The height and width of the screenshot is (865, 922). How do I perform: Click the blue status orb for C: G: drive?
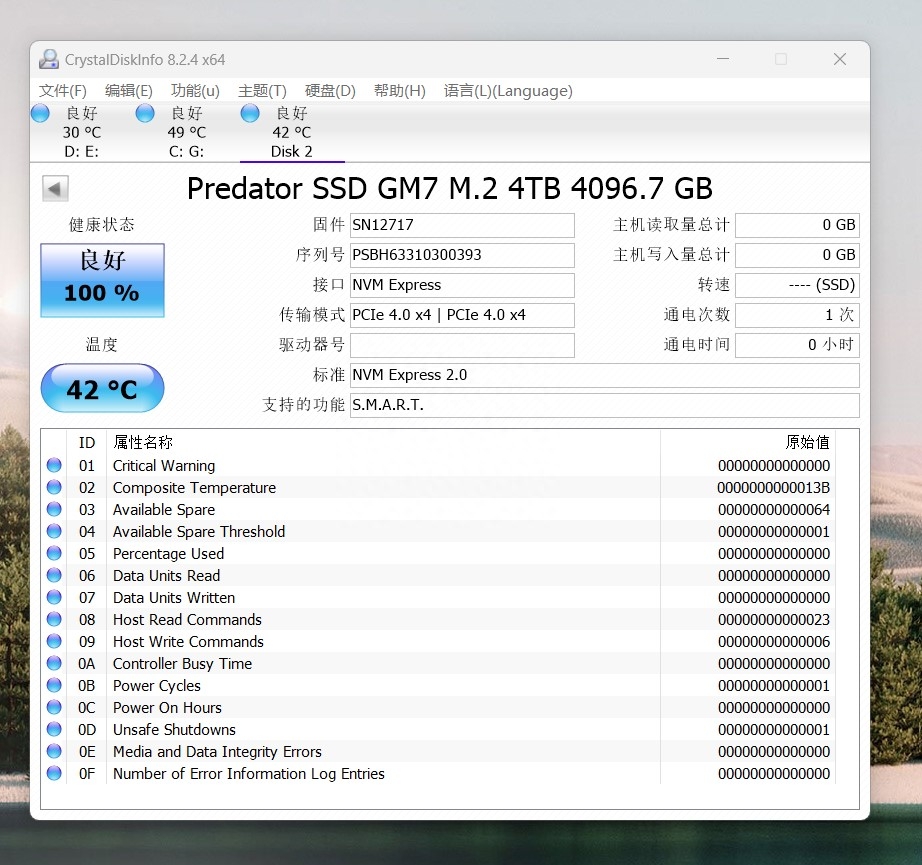tap(145, 113)
